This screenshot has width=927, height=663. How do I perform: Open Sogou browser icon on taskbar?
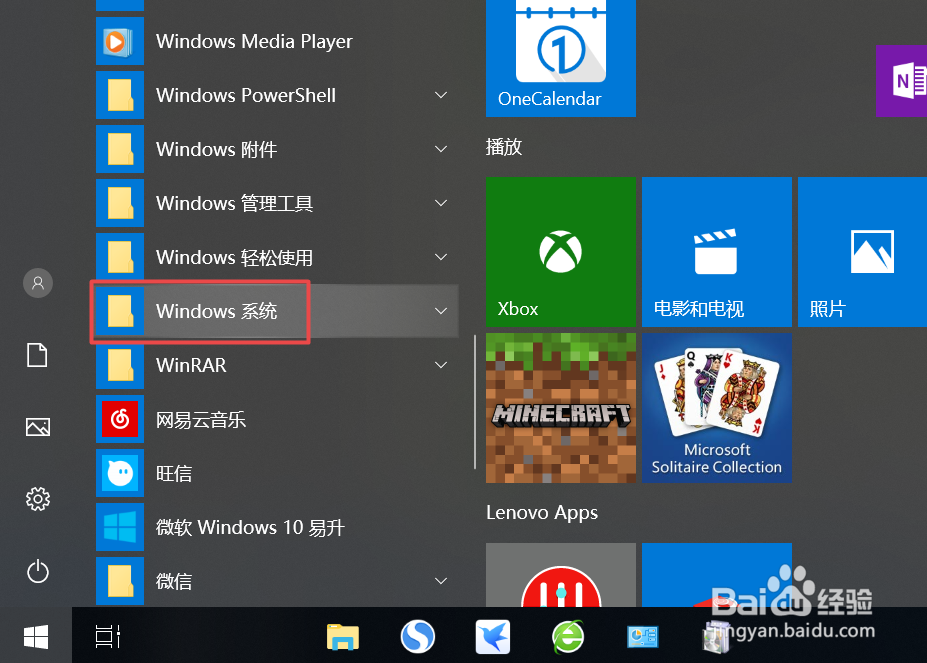tap(417, 637)
